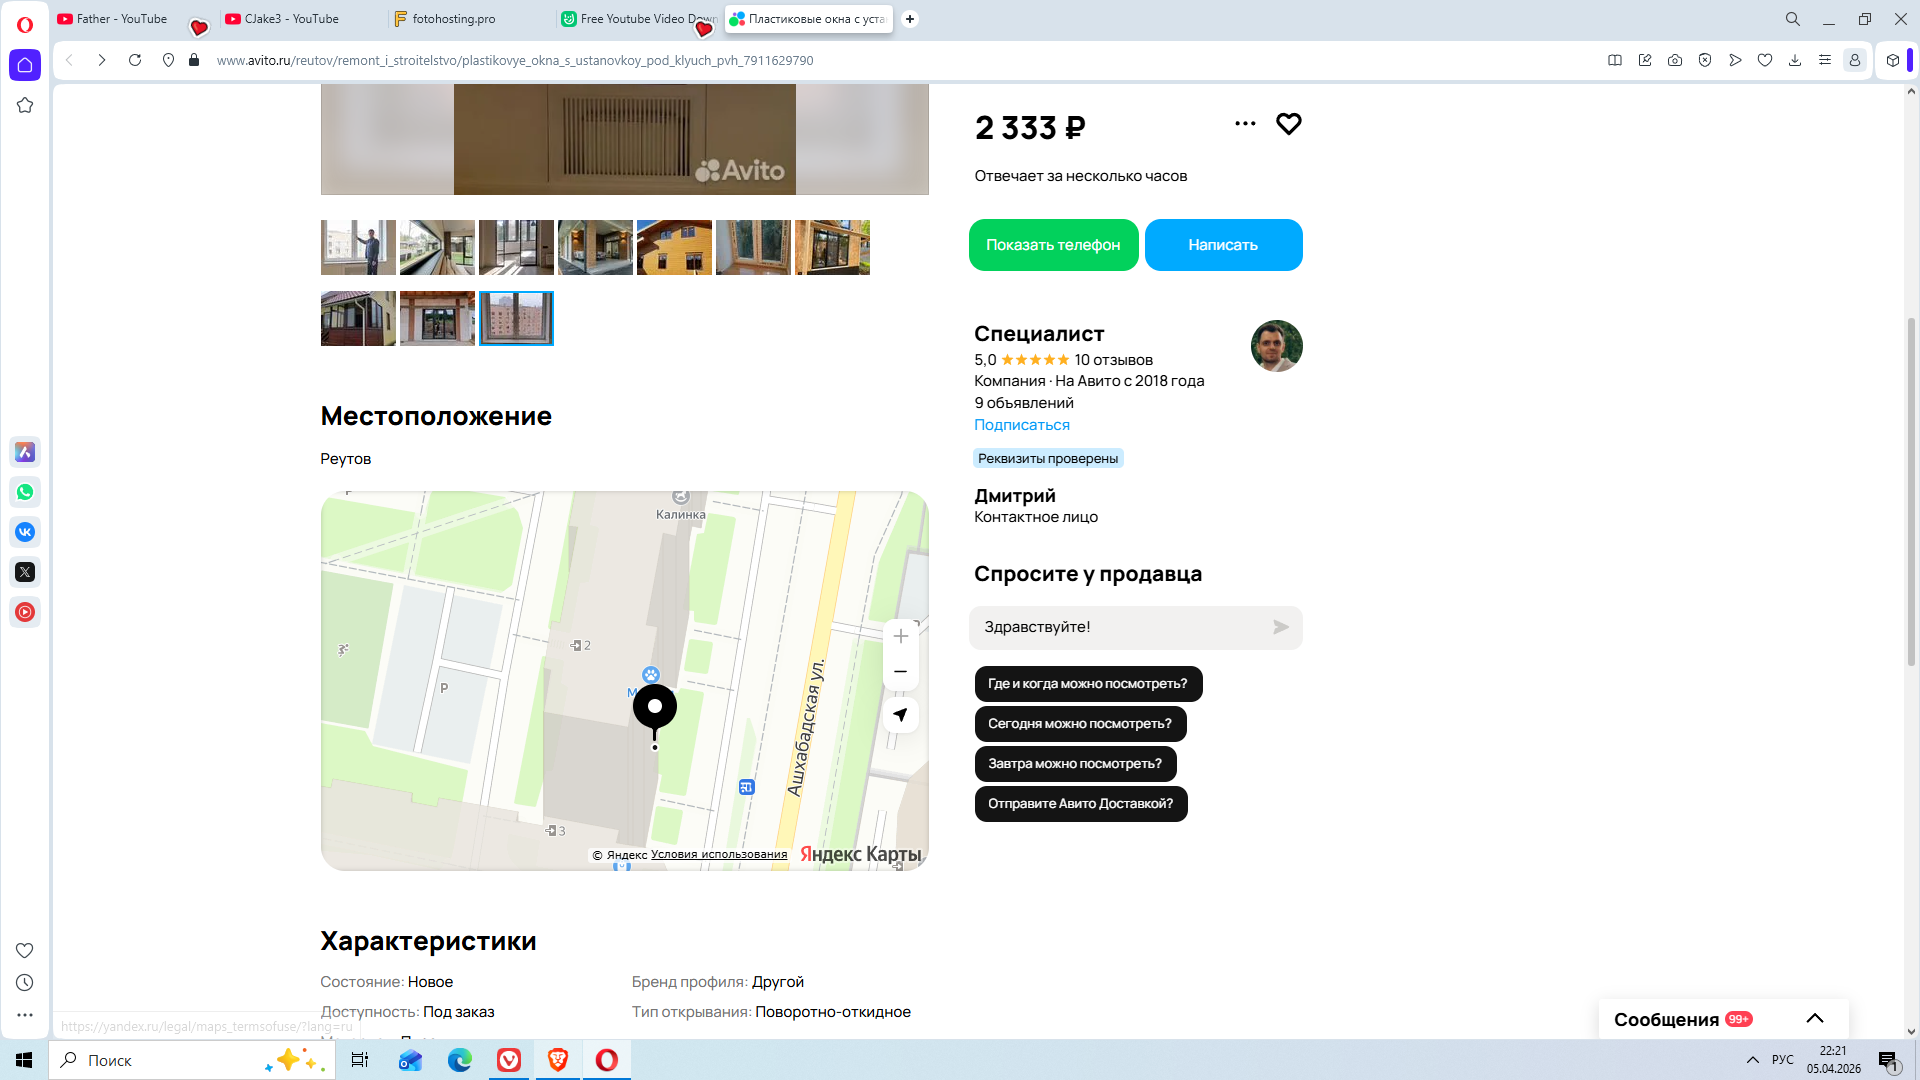Screen dimensions: 1920x1080
Task: Click the Opera snapshot camera icon
Action: pos(1675,60)
